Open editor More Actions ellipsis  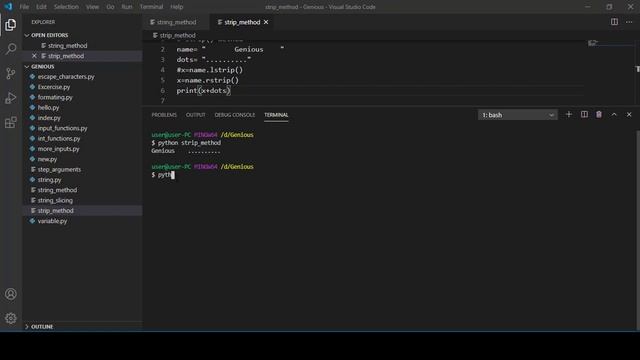tap(629, 22)
